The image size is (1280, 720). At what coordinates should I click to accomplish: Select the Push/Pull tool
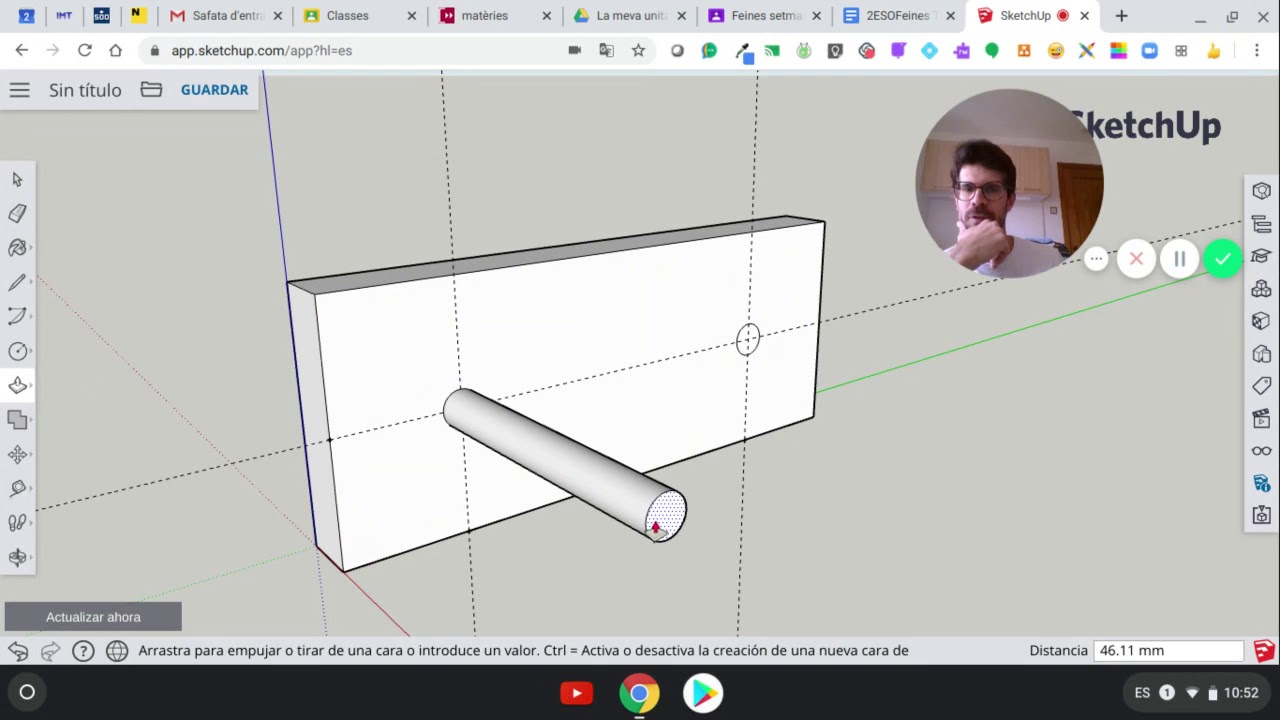(x=17, y=386)
